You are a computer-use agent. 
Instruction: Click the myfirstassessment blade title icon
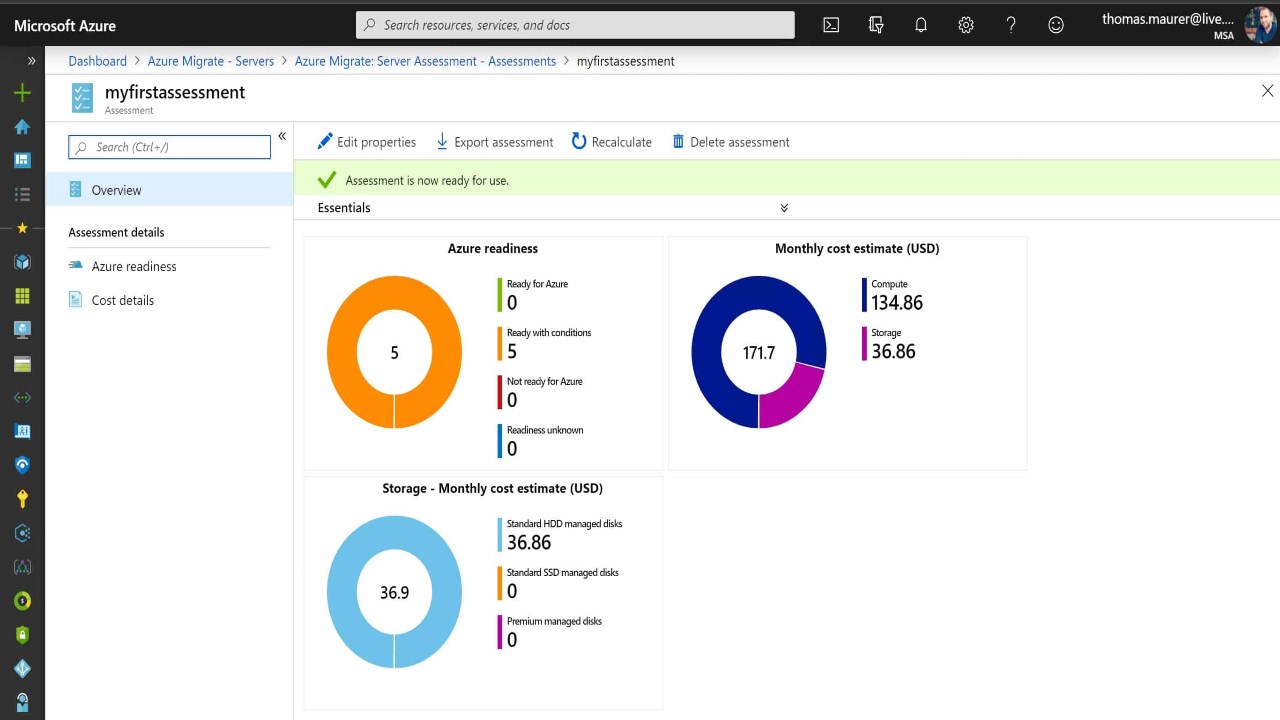point(82,98)
